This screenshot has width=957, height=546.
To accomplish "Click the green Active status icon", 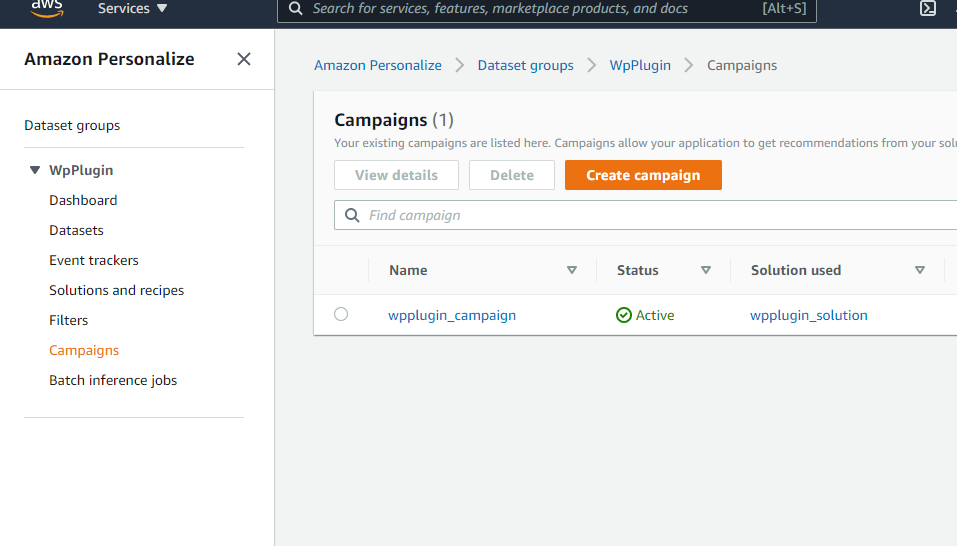I will tap(624, 315).
